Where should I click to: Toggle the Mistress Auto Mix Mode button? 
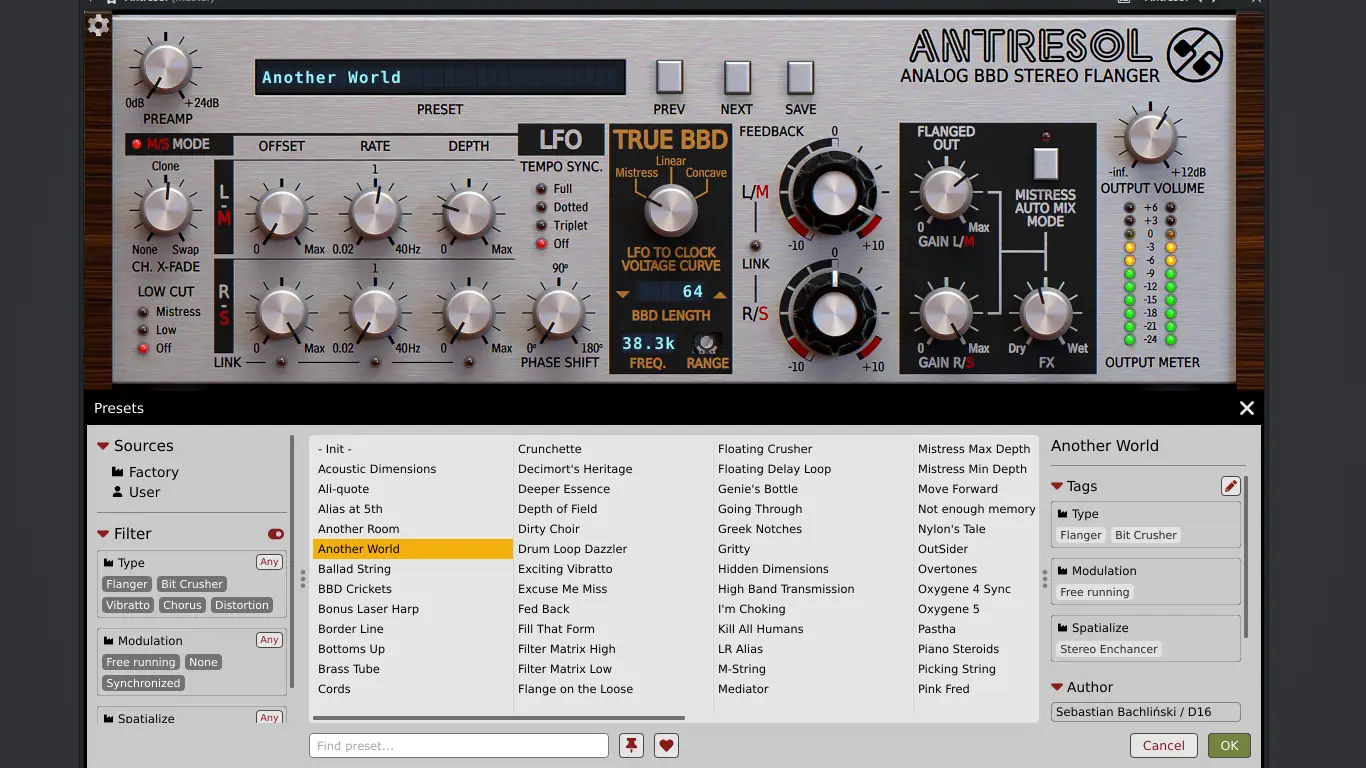click(x=1045, y=162)
